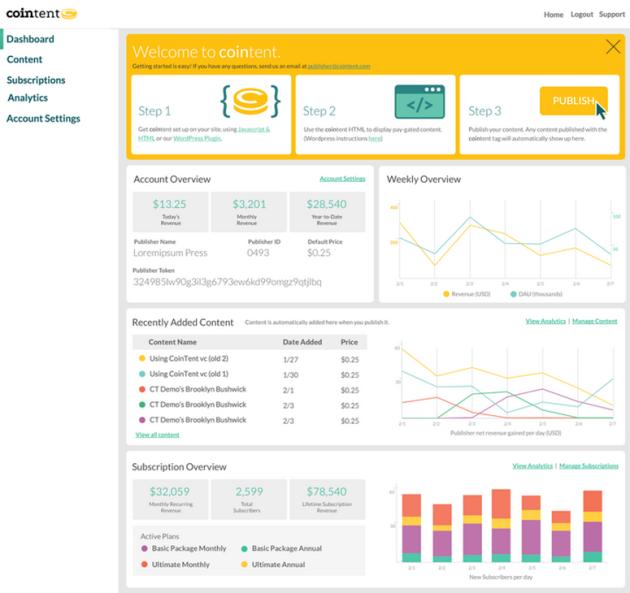Click the teal dot beside 'Using CoinTent vc (old 1)'
Screen dimensions: 630x593
[142, 374]
